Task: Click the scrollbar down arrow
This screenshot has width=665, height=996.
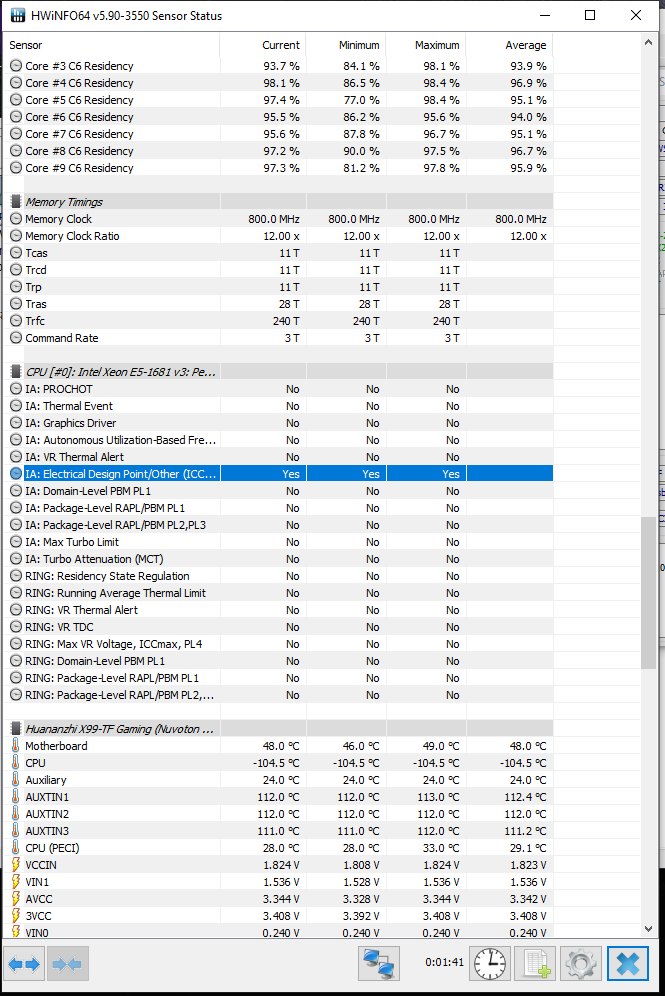Action: click(648, 929)
